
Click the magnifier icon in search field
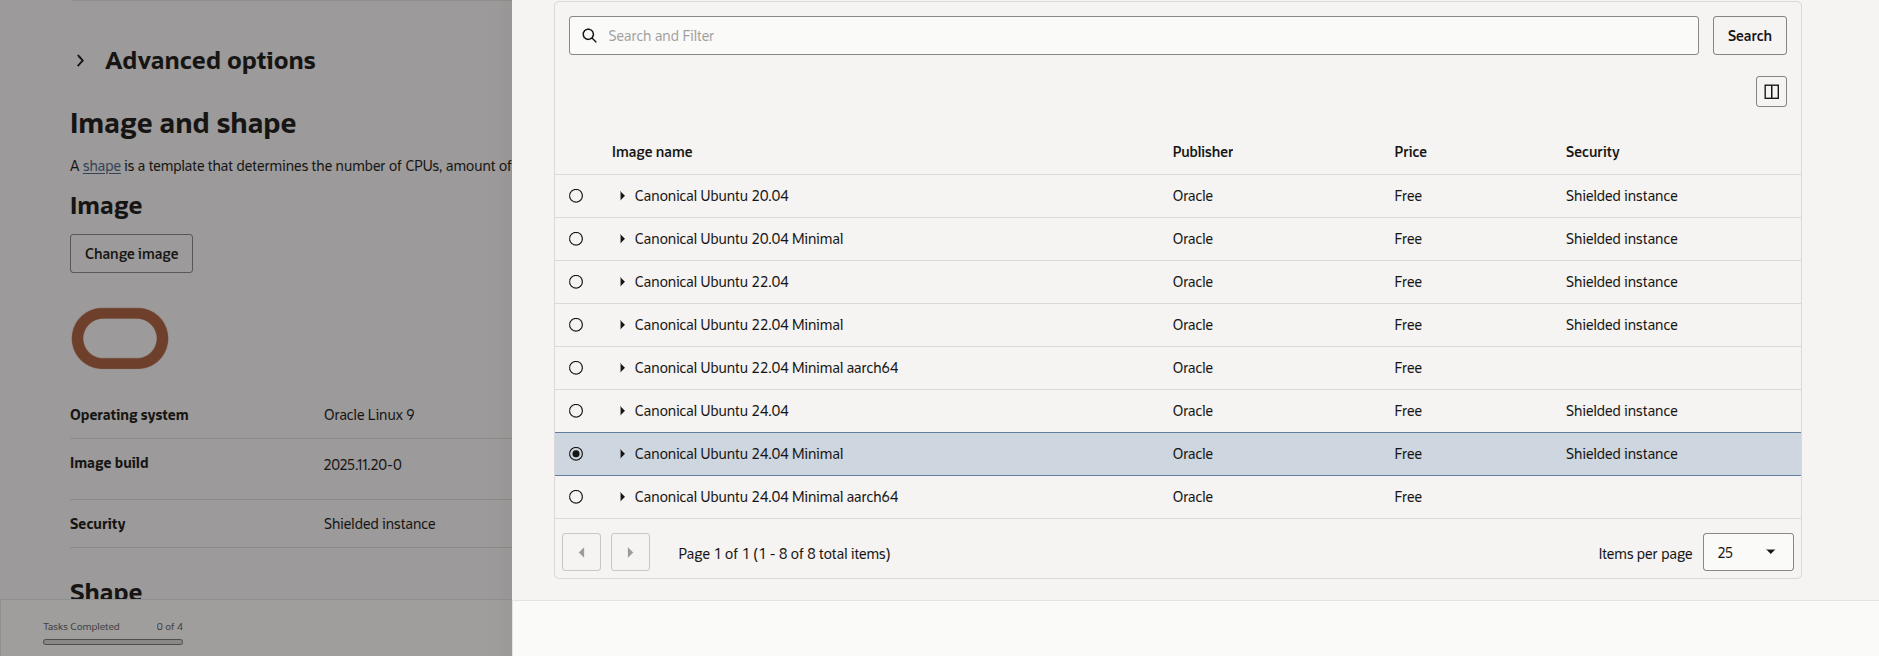[590, 36]
